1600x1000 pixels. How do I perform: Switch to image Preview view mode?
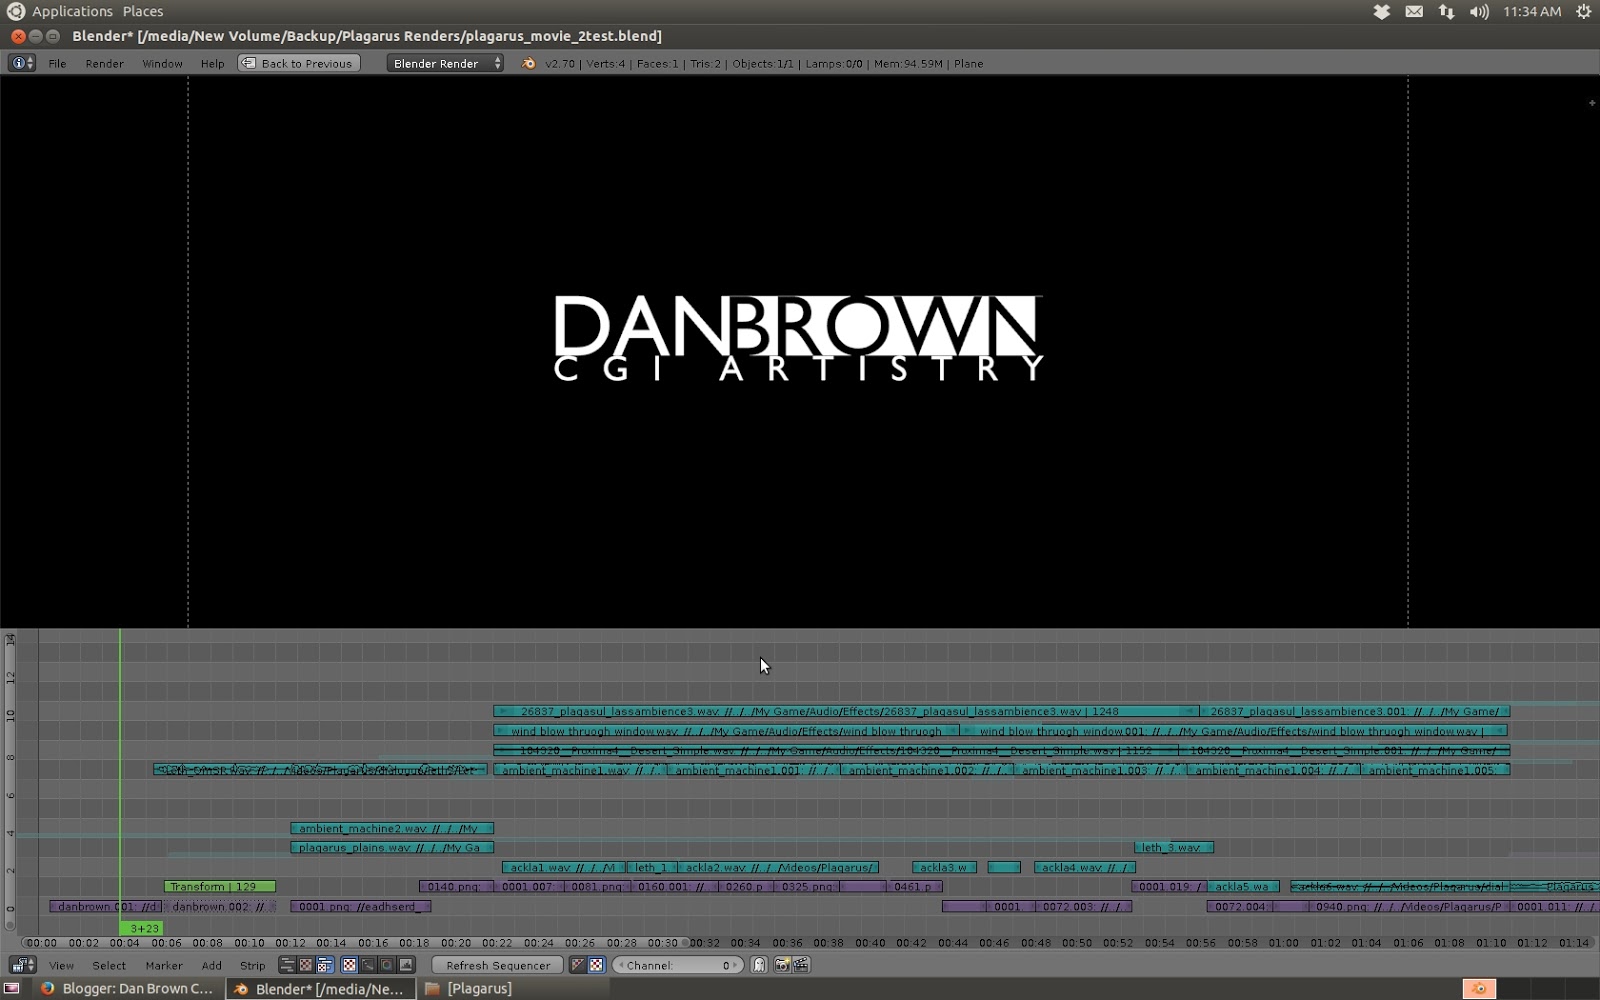coord(306,965)
